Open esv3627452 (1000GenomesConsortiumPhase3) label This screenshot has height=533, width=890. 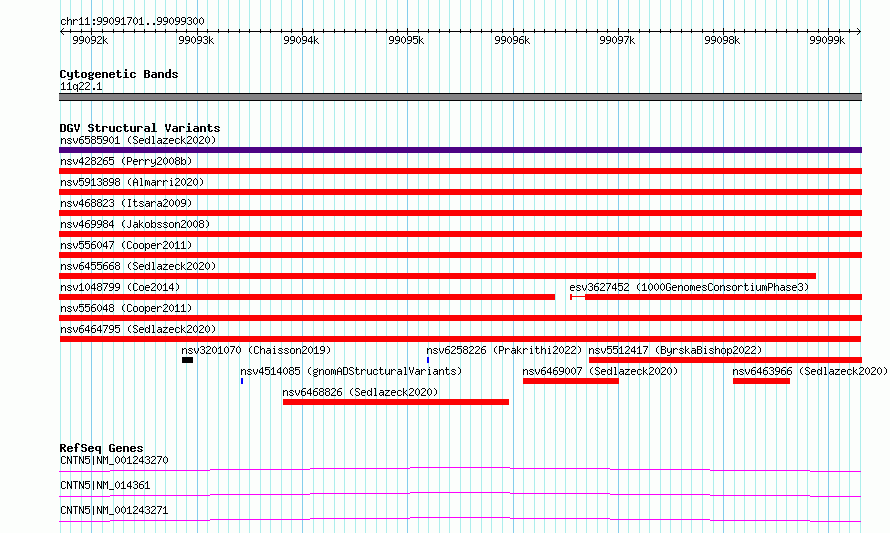689,287
